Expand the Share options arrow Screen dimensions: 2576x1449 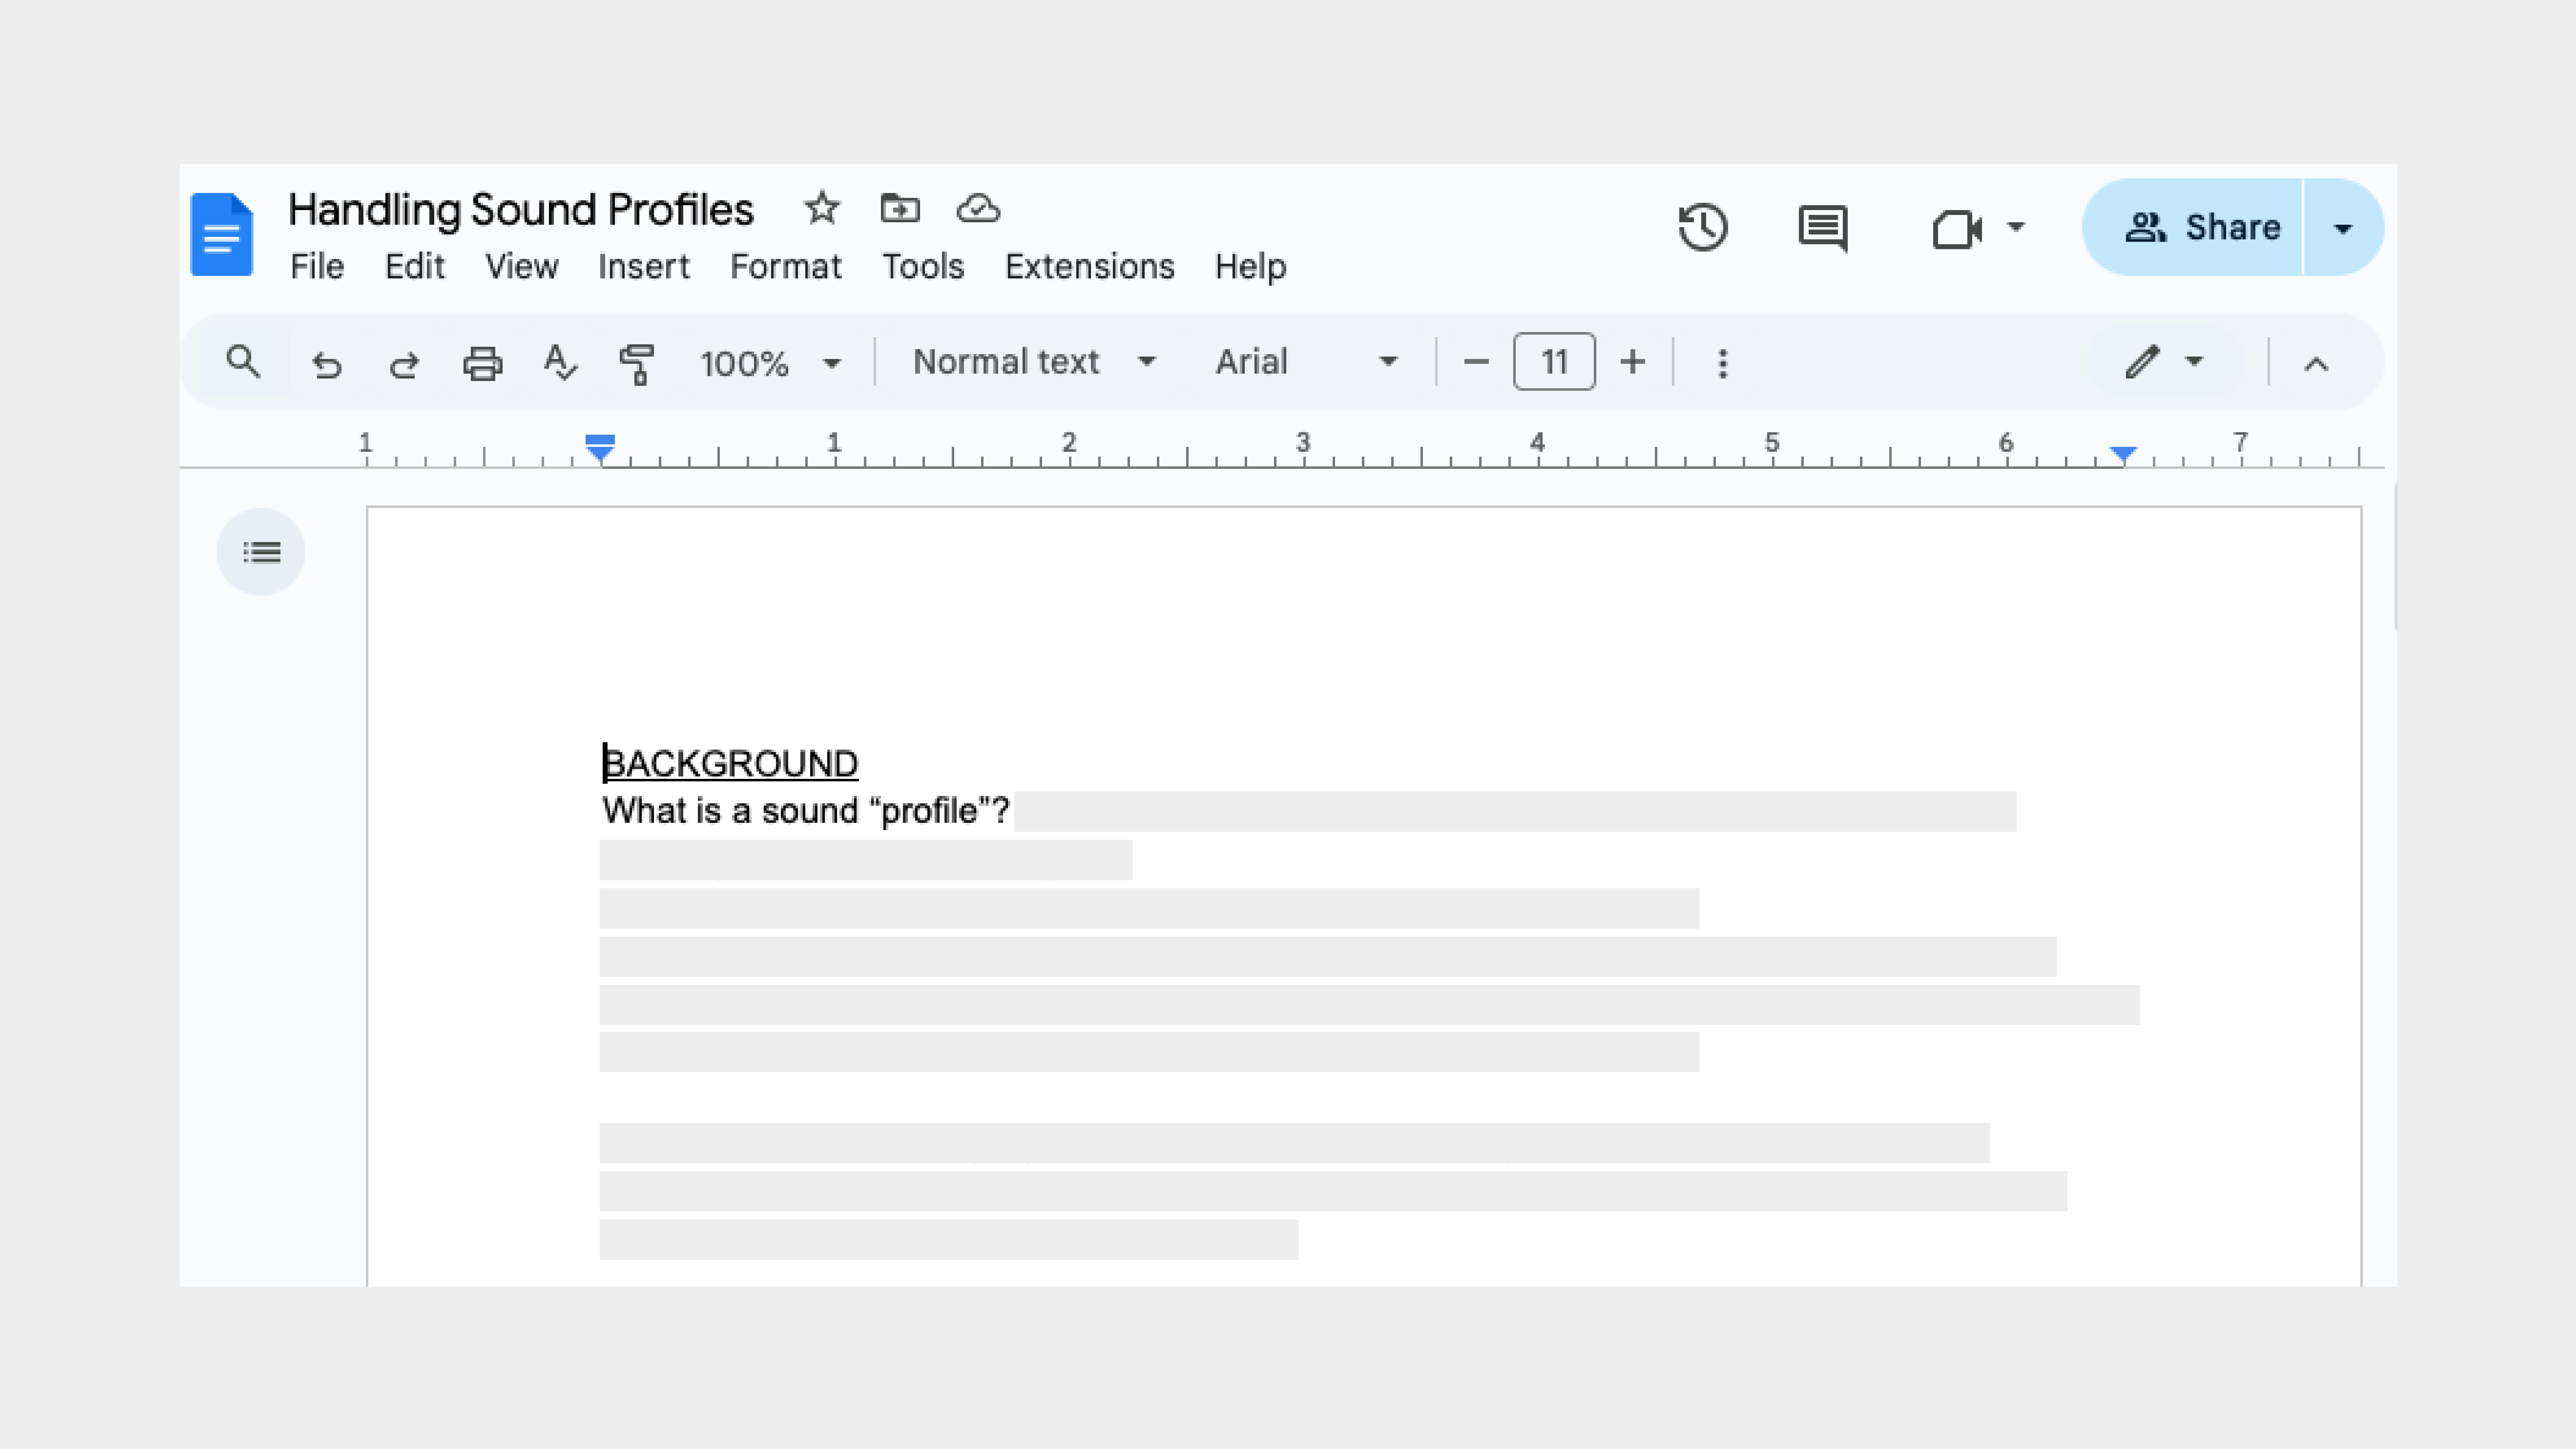(x=2343, y=228)
